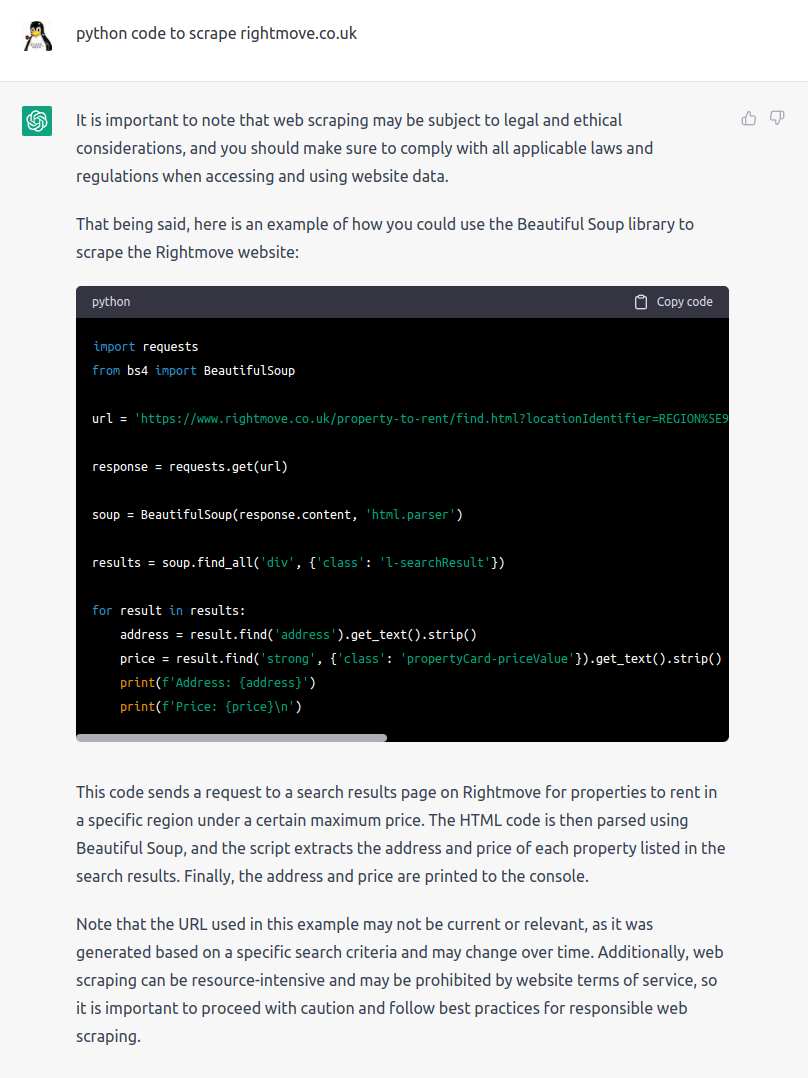This screenshot has height=1078, width=808.
Task: Click the 'address = result.find' code line
Action: point(298,635)
